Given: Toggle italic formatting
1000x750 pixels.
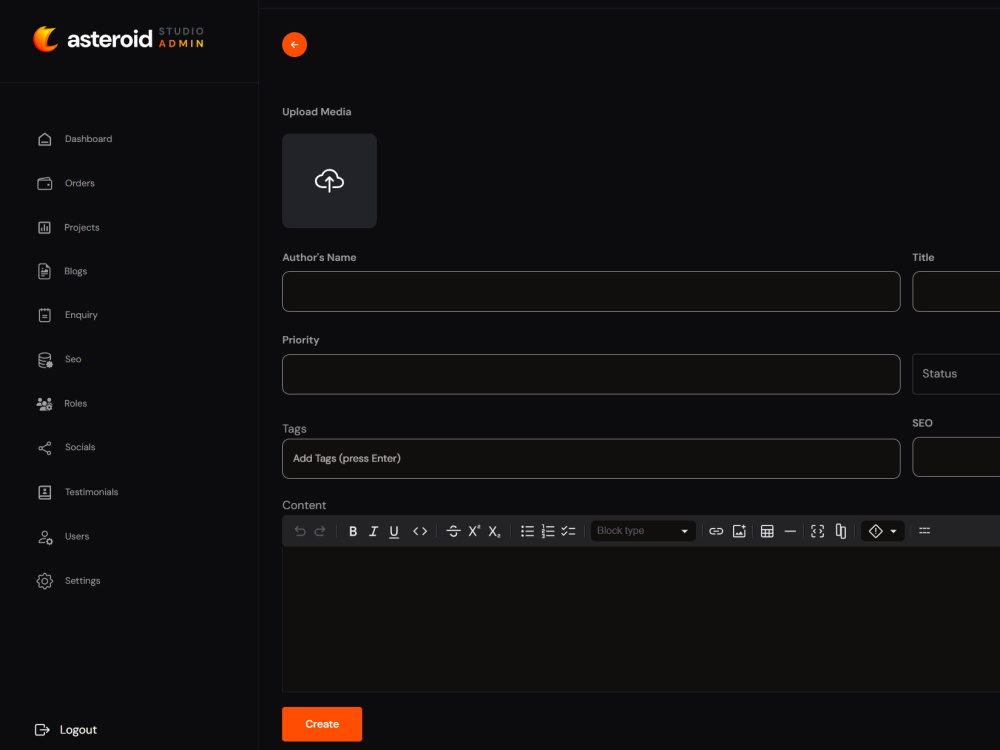Looking at the screenshot, I should 373,531.
